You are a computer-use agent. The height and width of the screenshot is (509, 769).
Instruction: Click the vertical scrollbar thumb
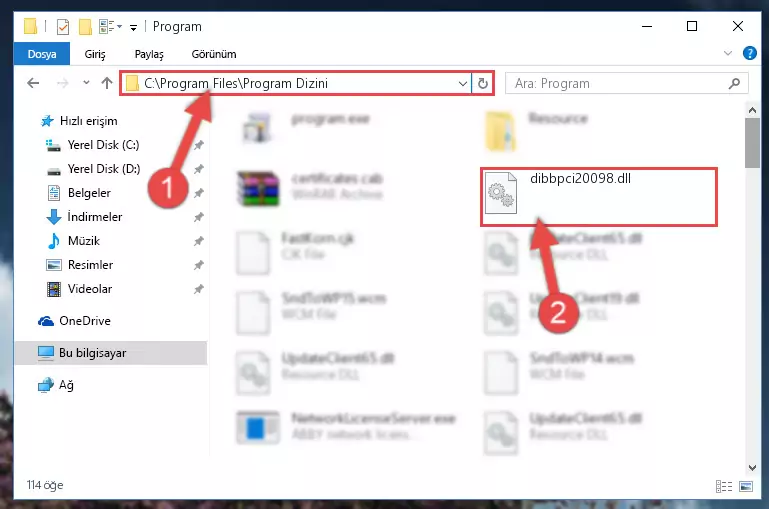(x=752, y=143)
